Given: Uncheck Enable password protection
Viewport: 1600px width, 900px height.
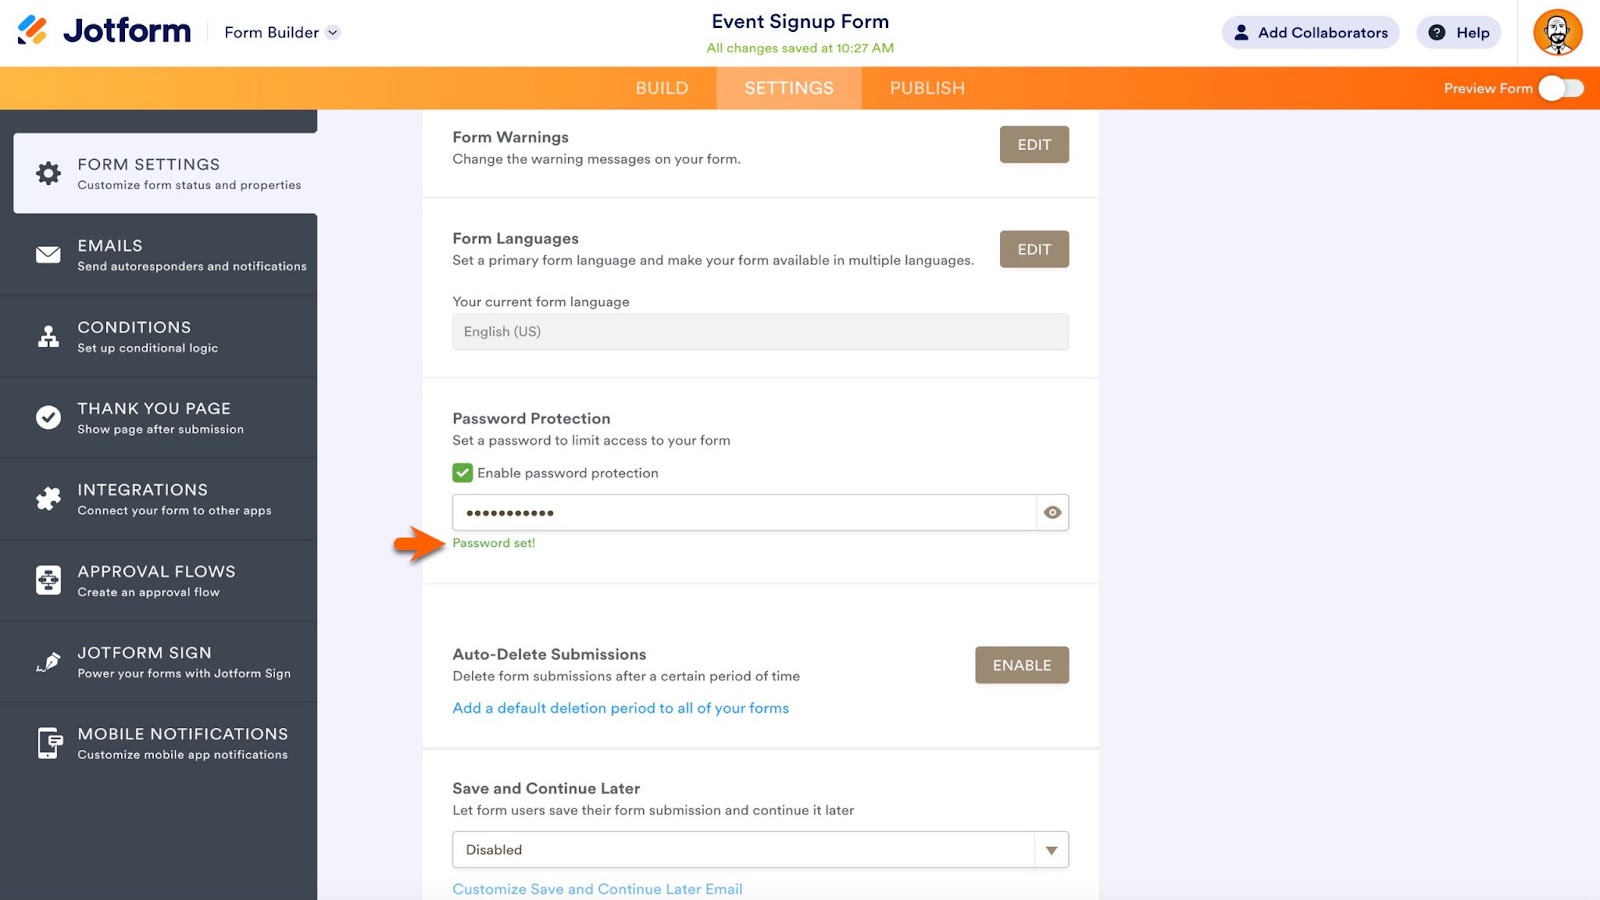Looking at the screenshot, I should tap(462, 472).
